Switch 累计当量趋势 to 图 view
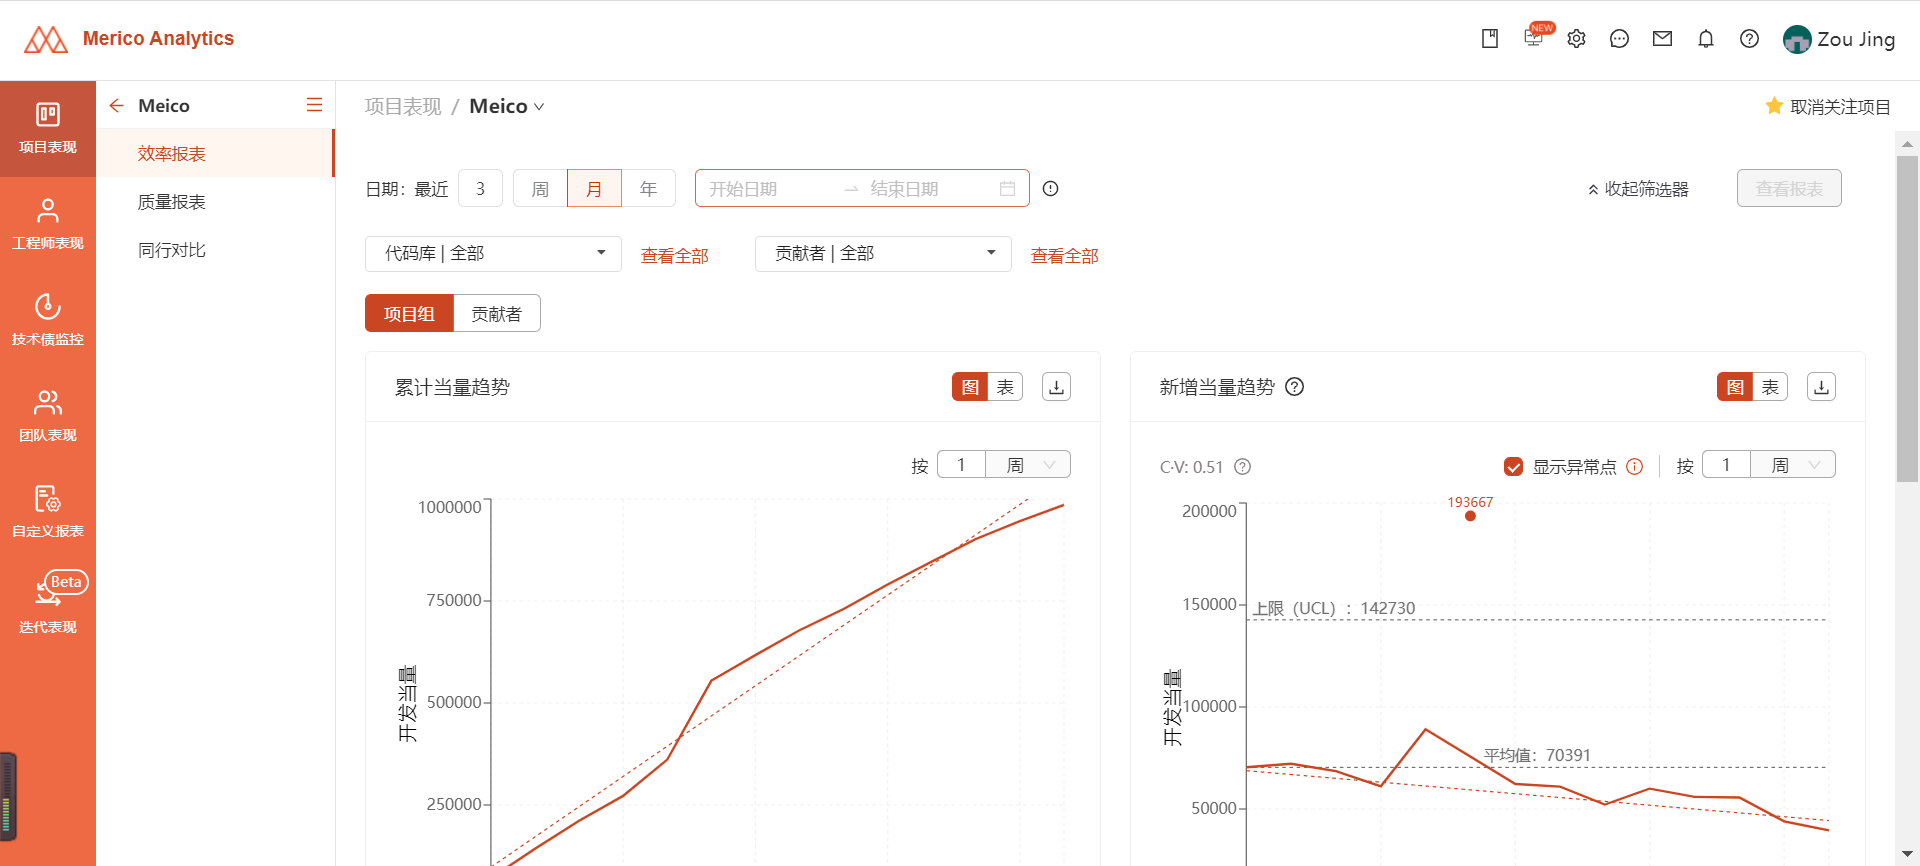Viewport: 1920px width, 866px height. coord(970,387)
